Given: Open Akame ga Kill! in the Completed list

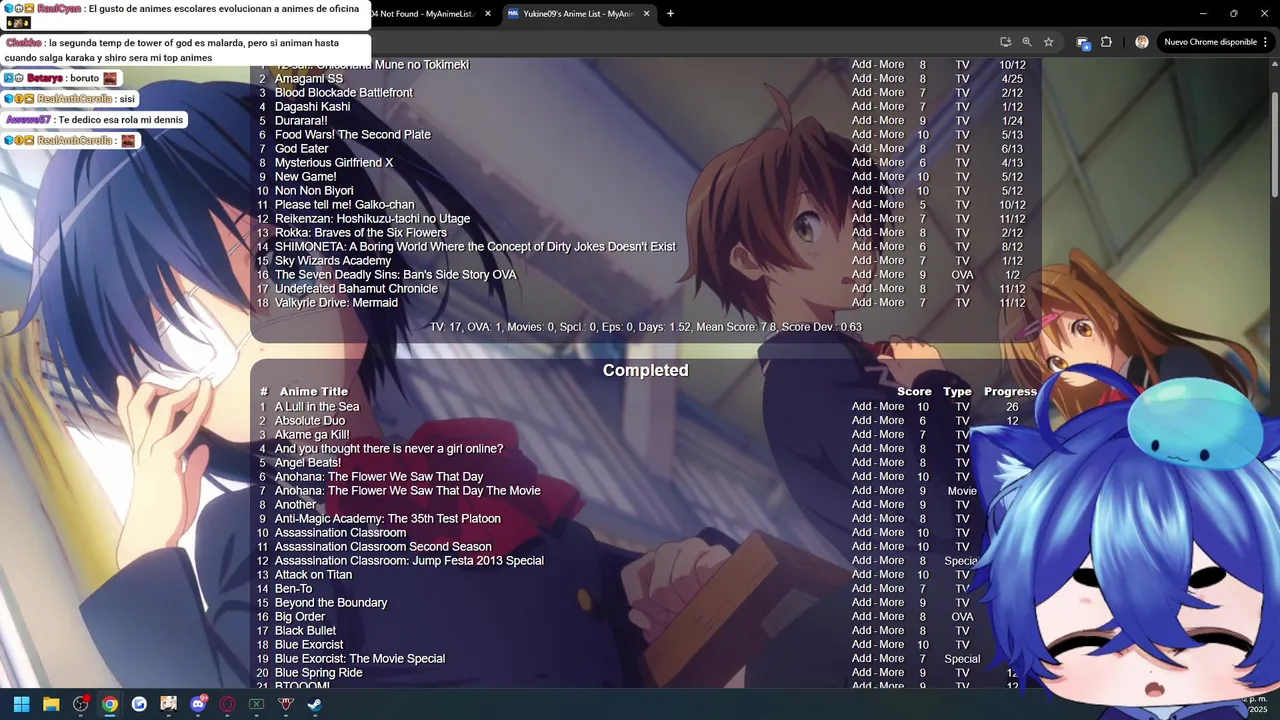Looking at the screenshot, I should (312, 435).
